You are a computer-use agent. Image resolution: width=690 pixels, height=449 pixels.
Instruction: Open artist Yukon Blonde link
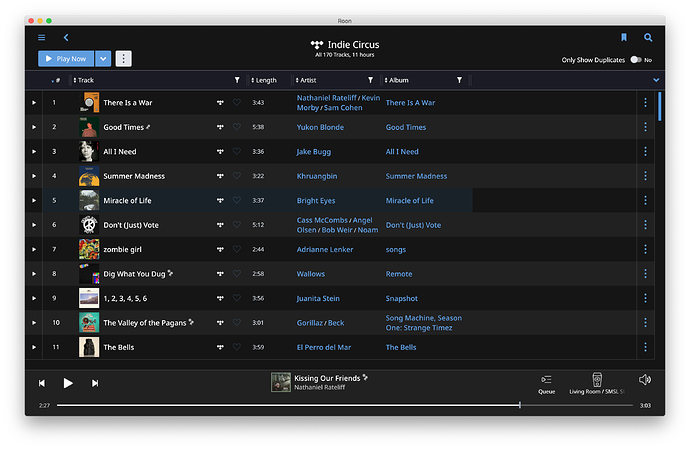[x=320, y=127]
